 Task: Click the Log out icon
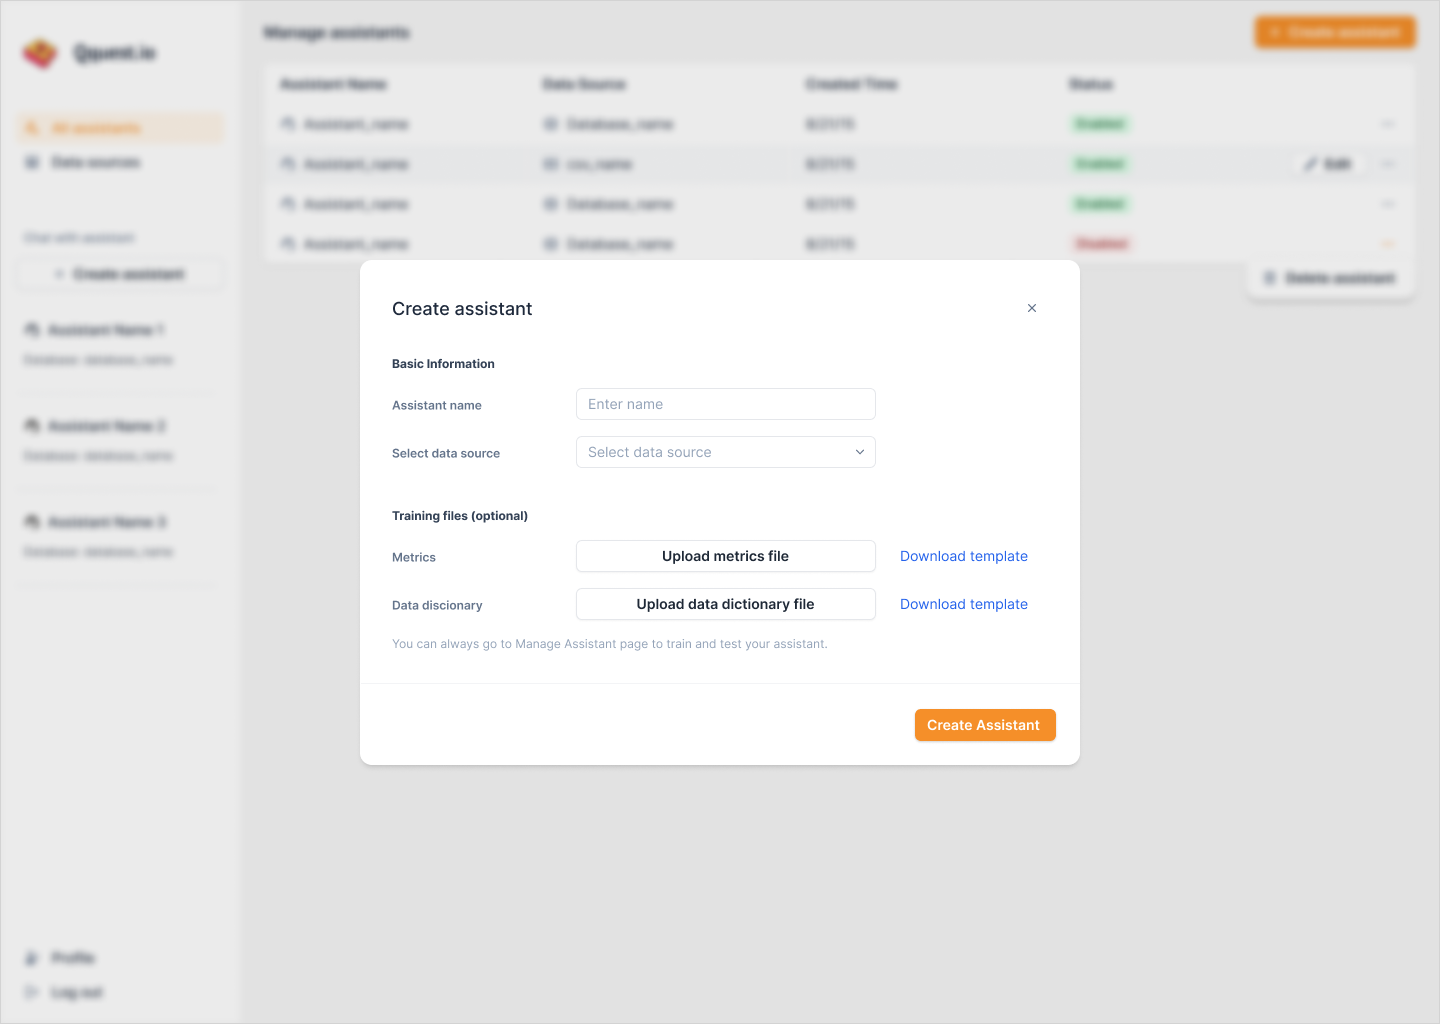pyautogui.click(x=33, y=991)
